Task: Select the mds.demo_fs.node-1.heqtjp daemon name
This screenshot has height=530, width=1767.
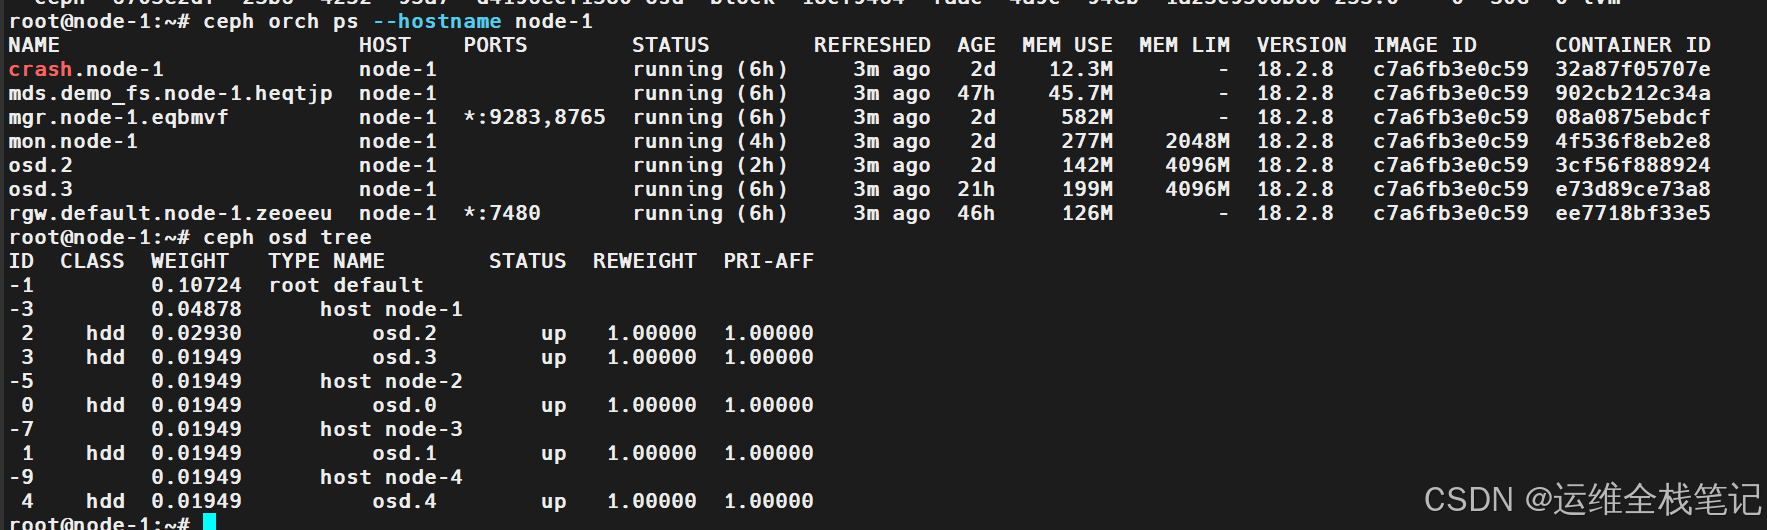Action: 170,93
